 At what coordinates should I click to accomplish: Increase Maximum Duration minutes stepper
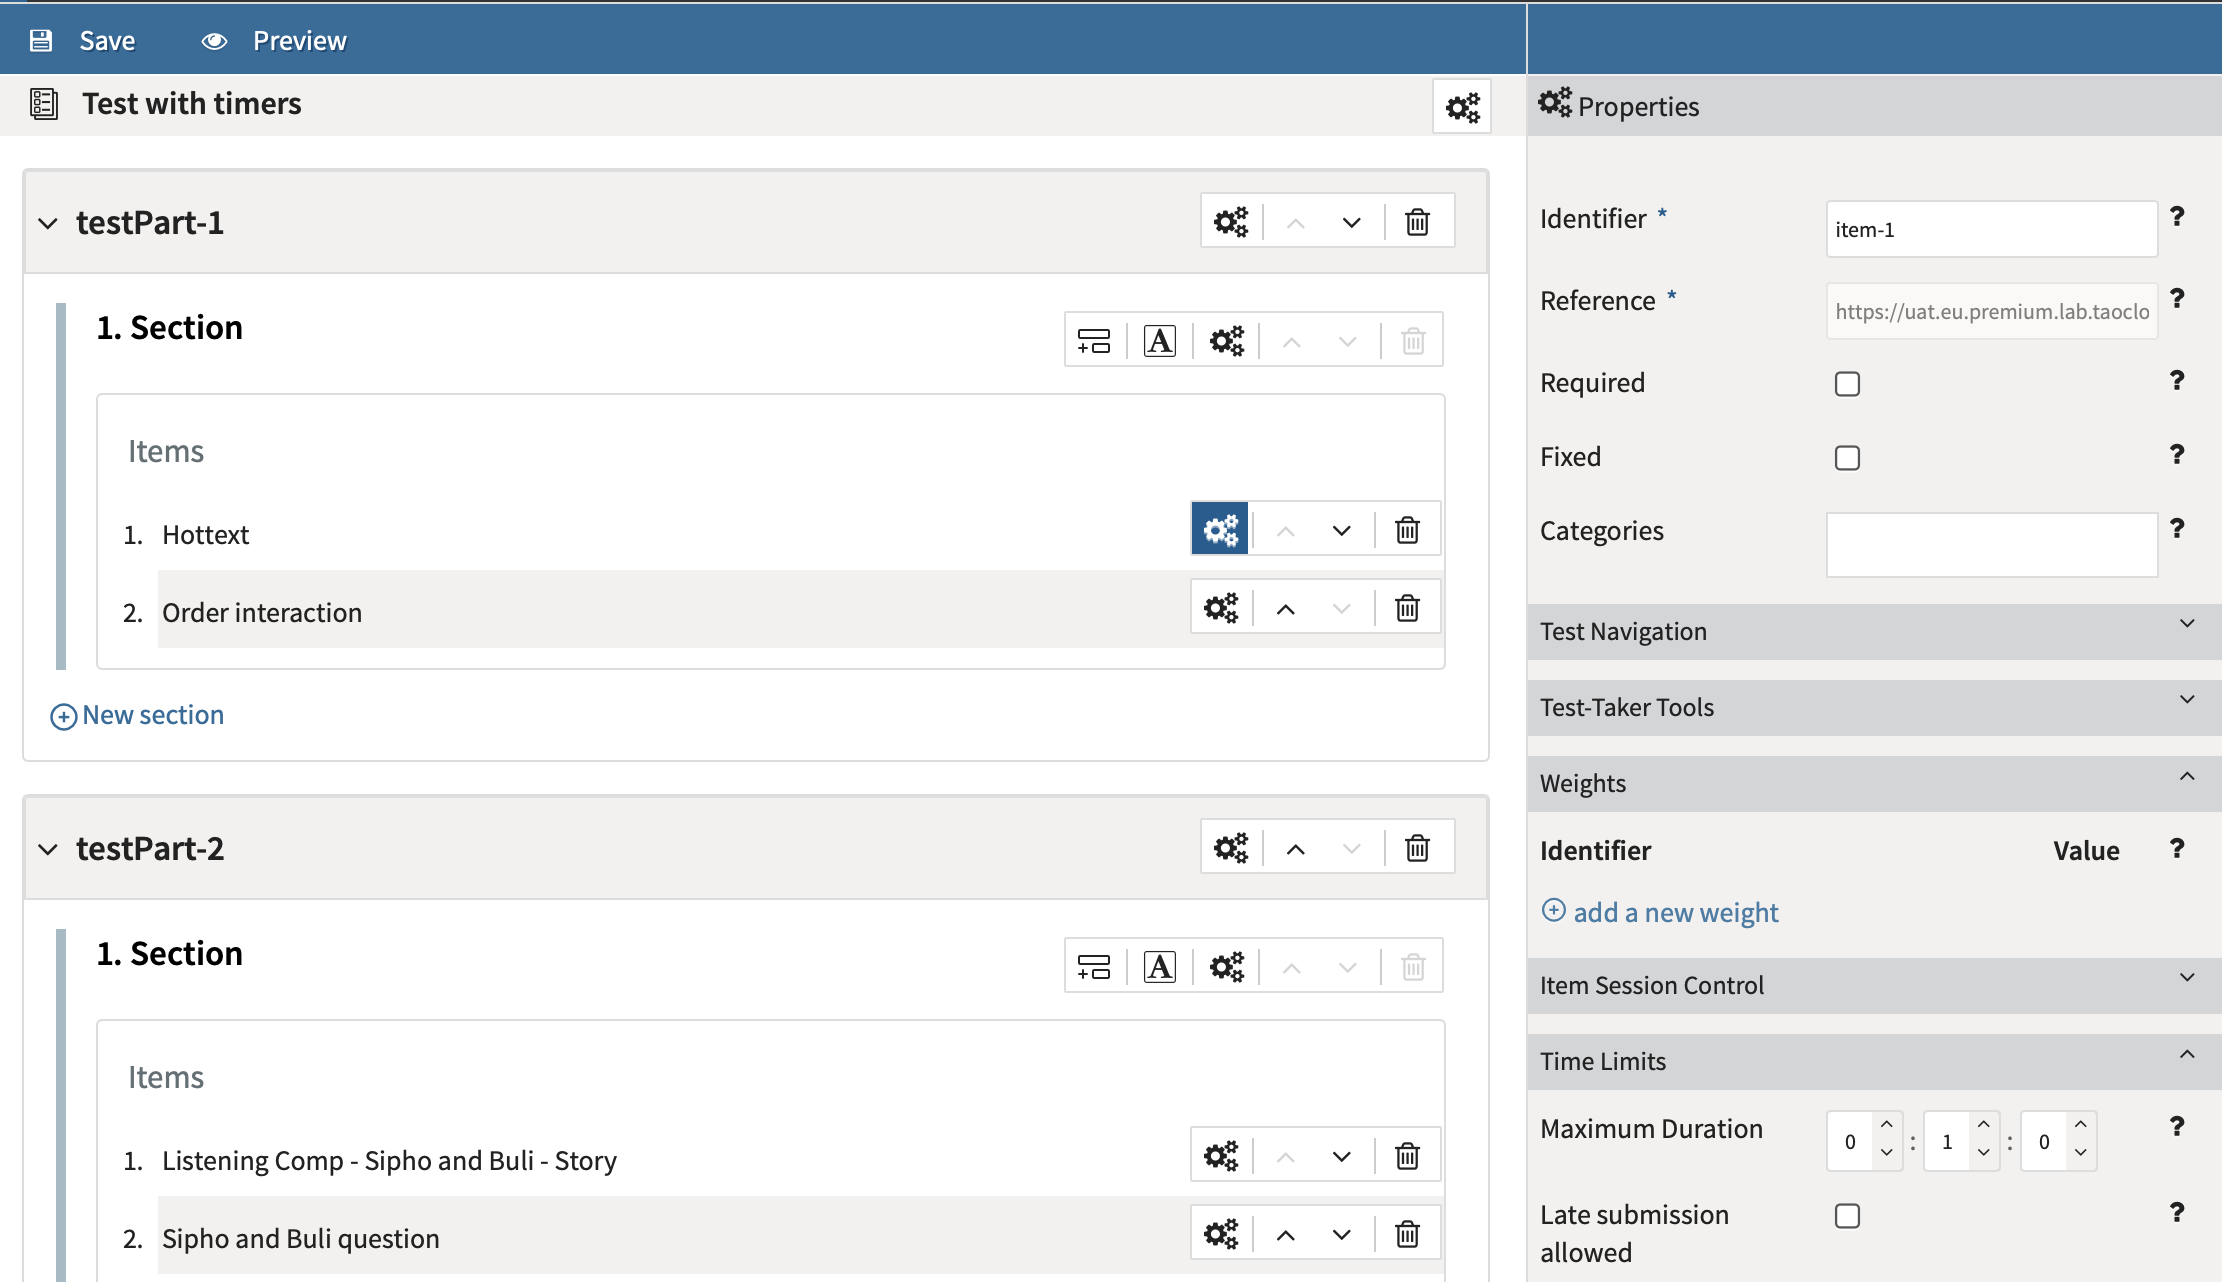1984,1125
